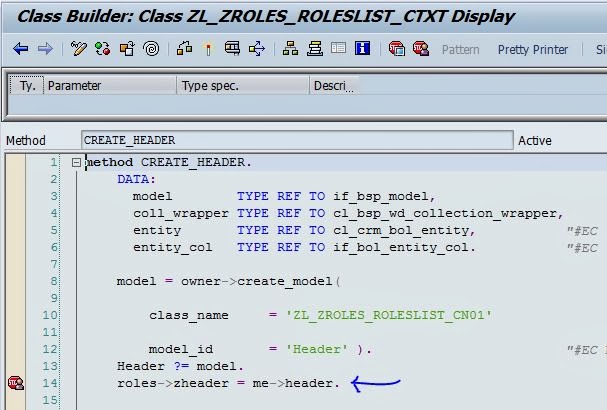
Task: Click 'class_name' parameter on line 10
Action: 189,316
